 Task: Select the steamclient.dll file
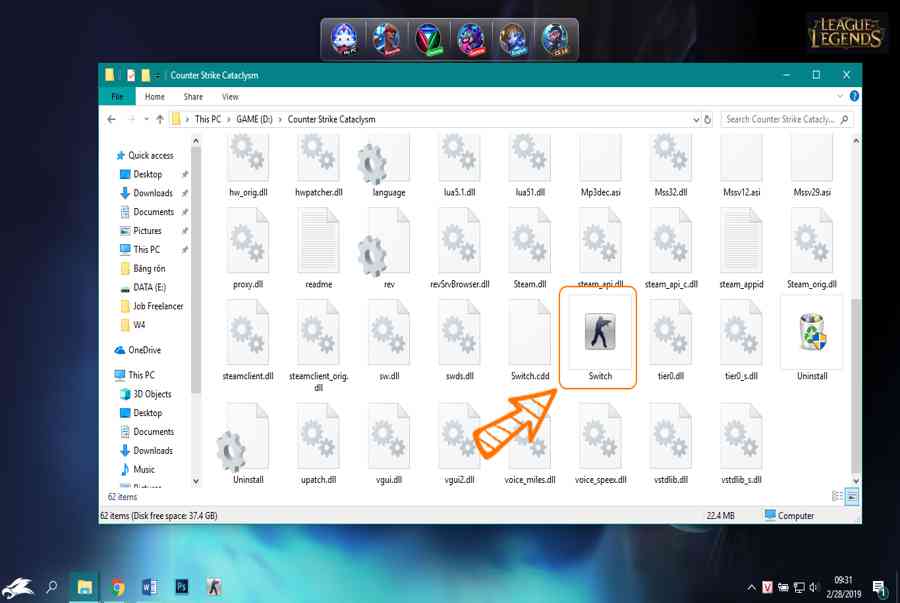pyautogui.click(x=248, y=340)
